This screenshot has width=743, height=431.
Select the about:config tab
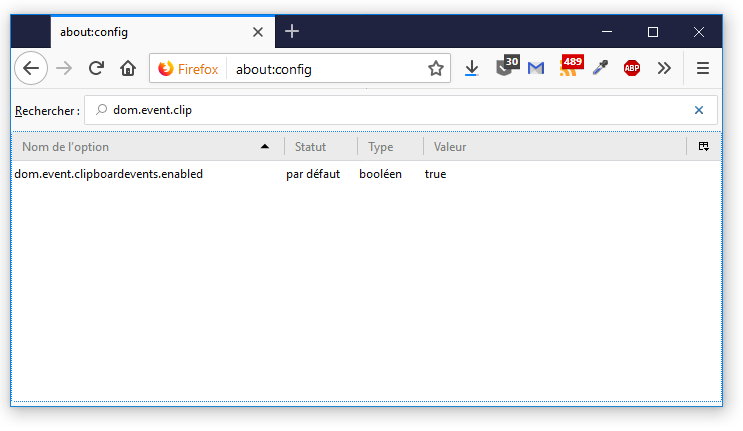coord(163,32)
